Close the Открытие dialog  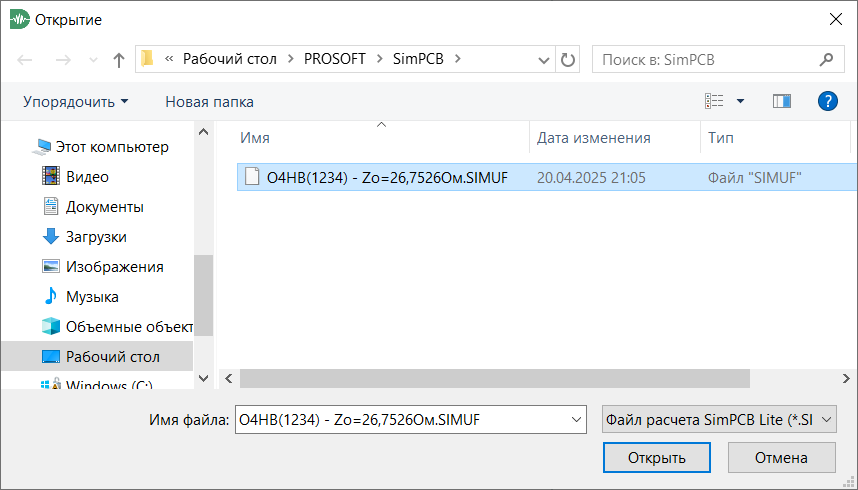pos(836,20)
